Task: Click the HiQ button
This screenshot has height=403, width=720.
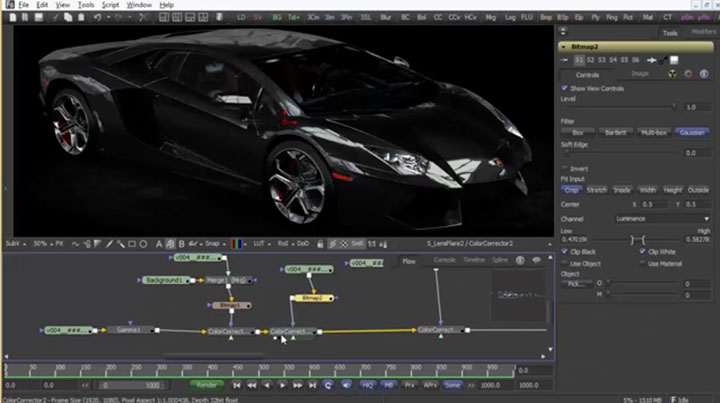Action: [367, 385]
